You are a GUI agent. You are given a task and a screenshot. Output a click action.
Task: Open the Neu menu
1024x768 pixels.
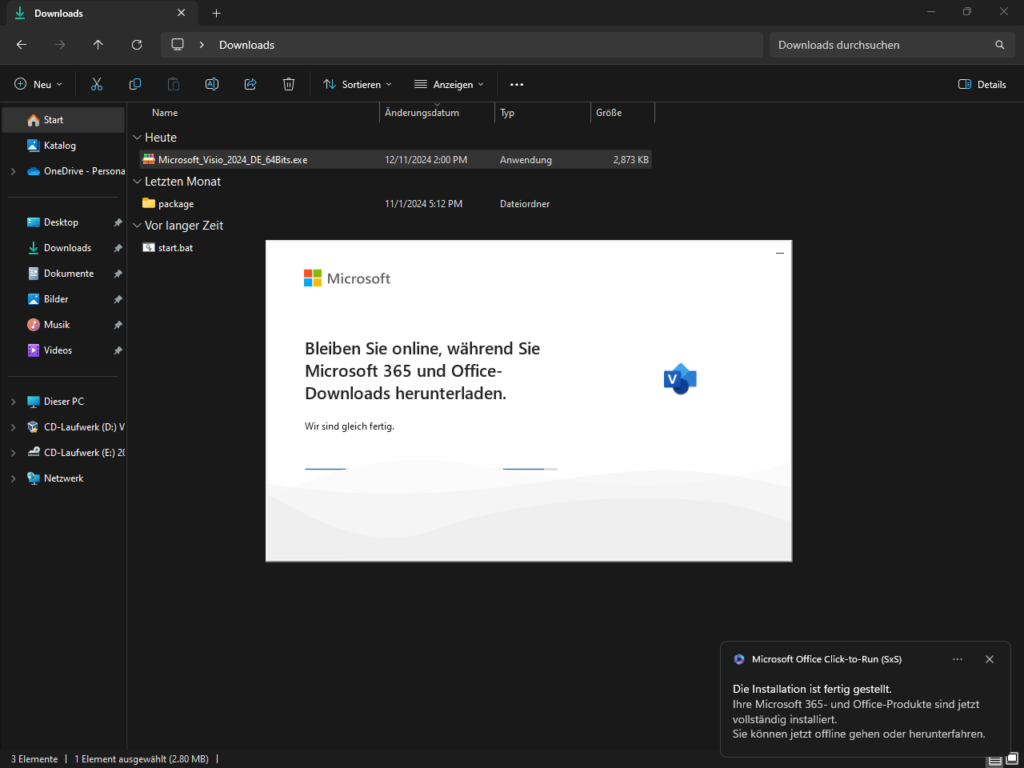point(39,85)
